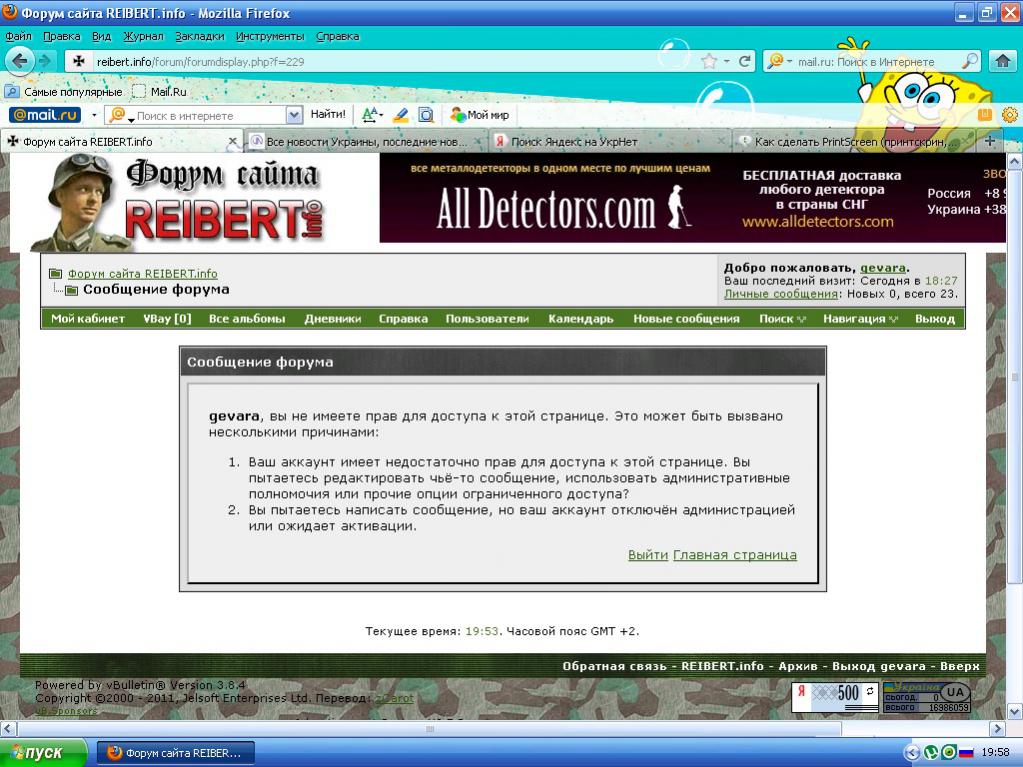Viewport: 1023px width, 767px height.
Task: Click the orange bookmark icon near gear
Action: coord(985,115)
